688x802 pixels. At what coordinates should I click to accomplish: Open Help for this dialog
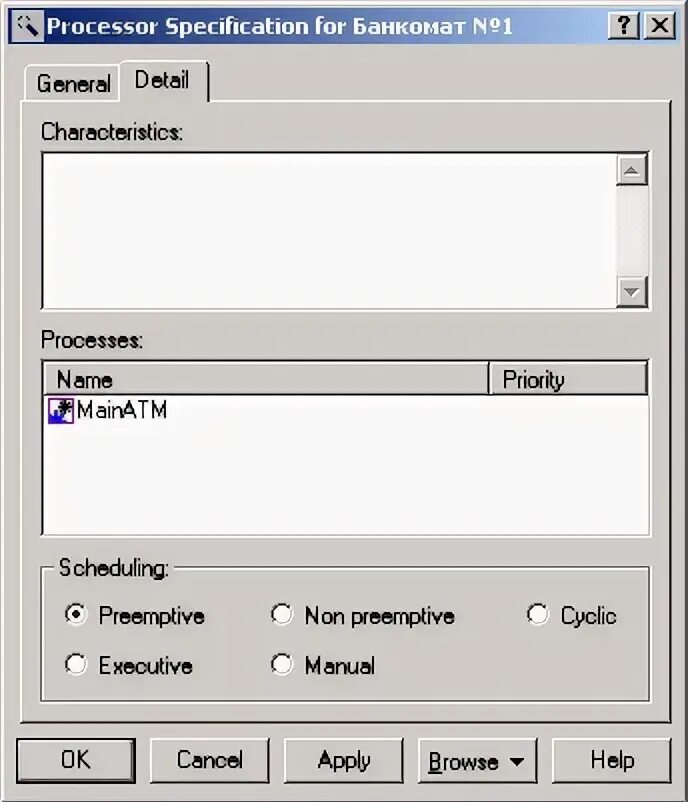coord(612,761)
